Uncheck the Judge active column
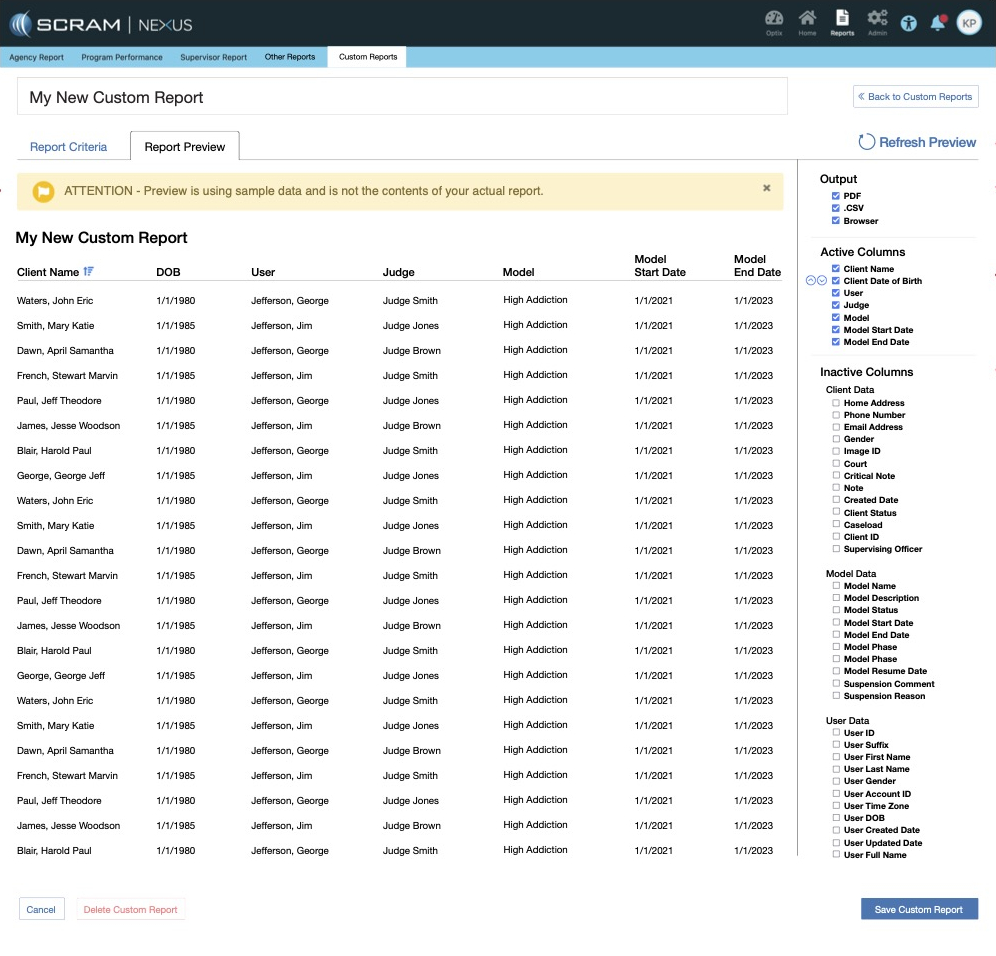996x956 pixels. 836,306
